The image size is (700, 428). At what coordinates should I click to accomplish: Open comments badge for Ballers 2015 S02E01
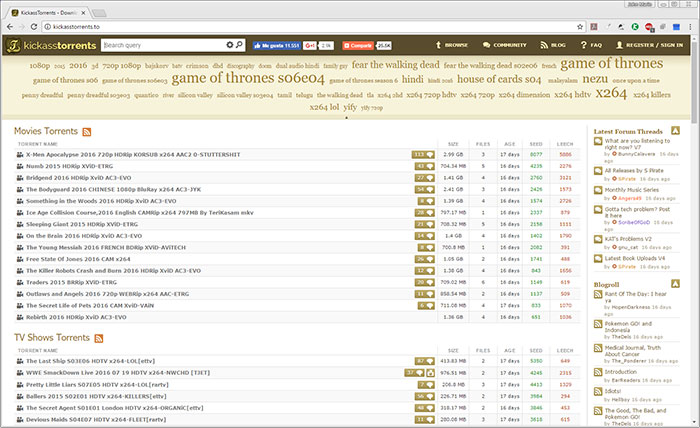[425, 396]
